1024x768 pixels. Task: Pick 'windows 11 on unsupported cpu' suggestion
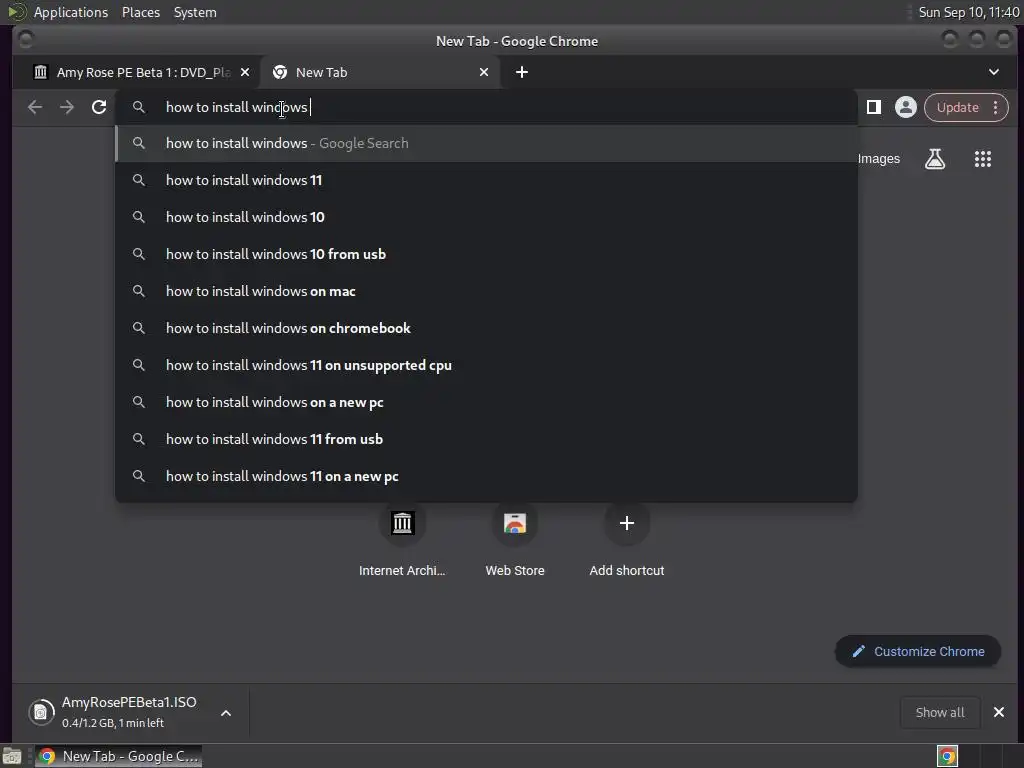point(486,365)
